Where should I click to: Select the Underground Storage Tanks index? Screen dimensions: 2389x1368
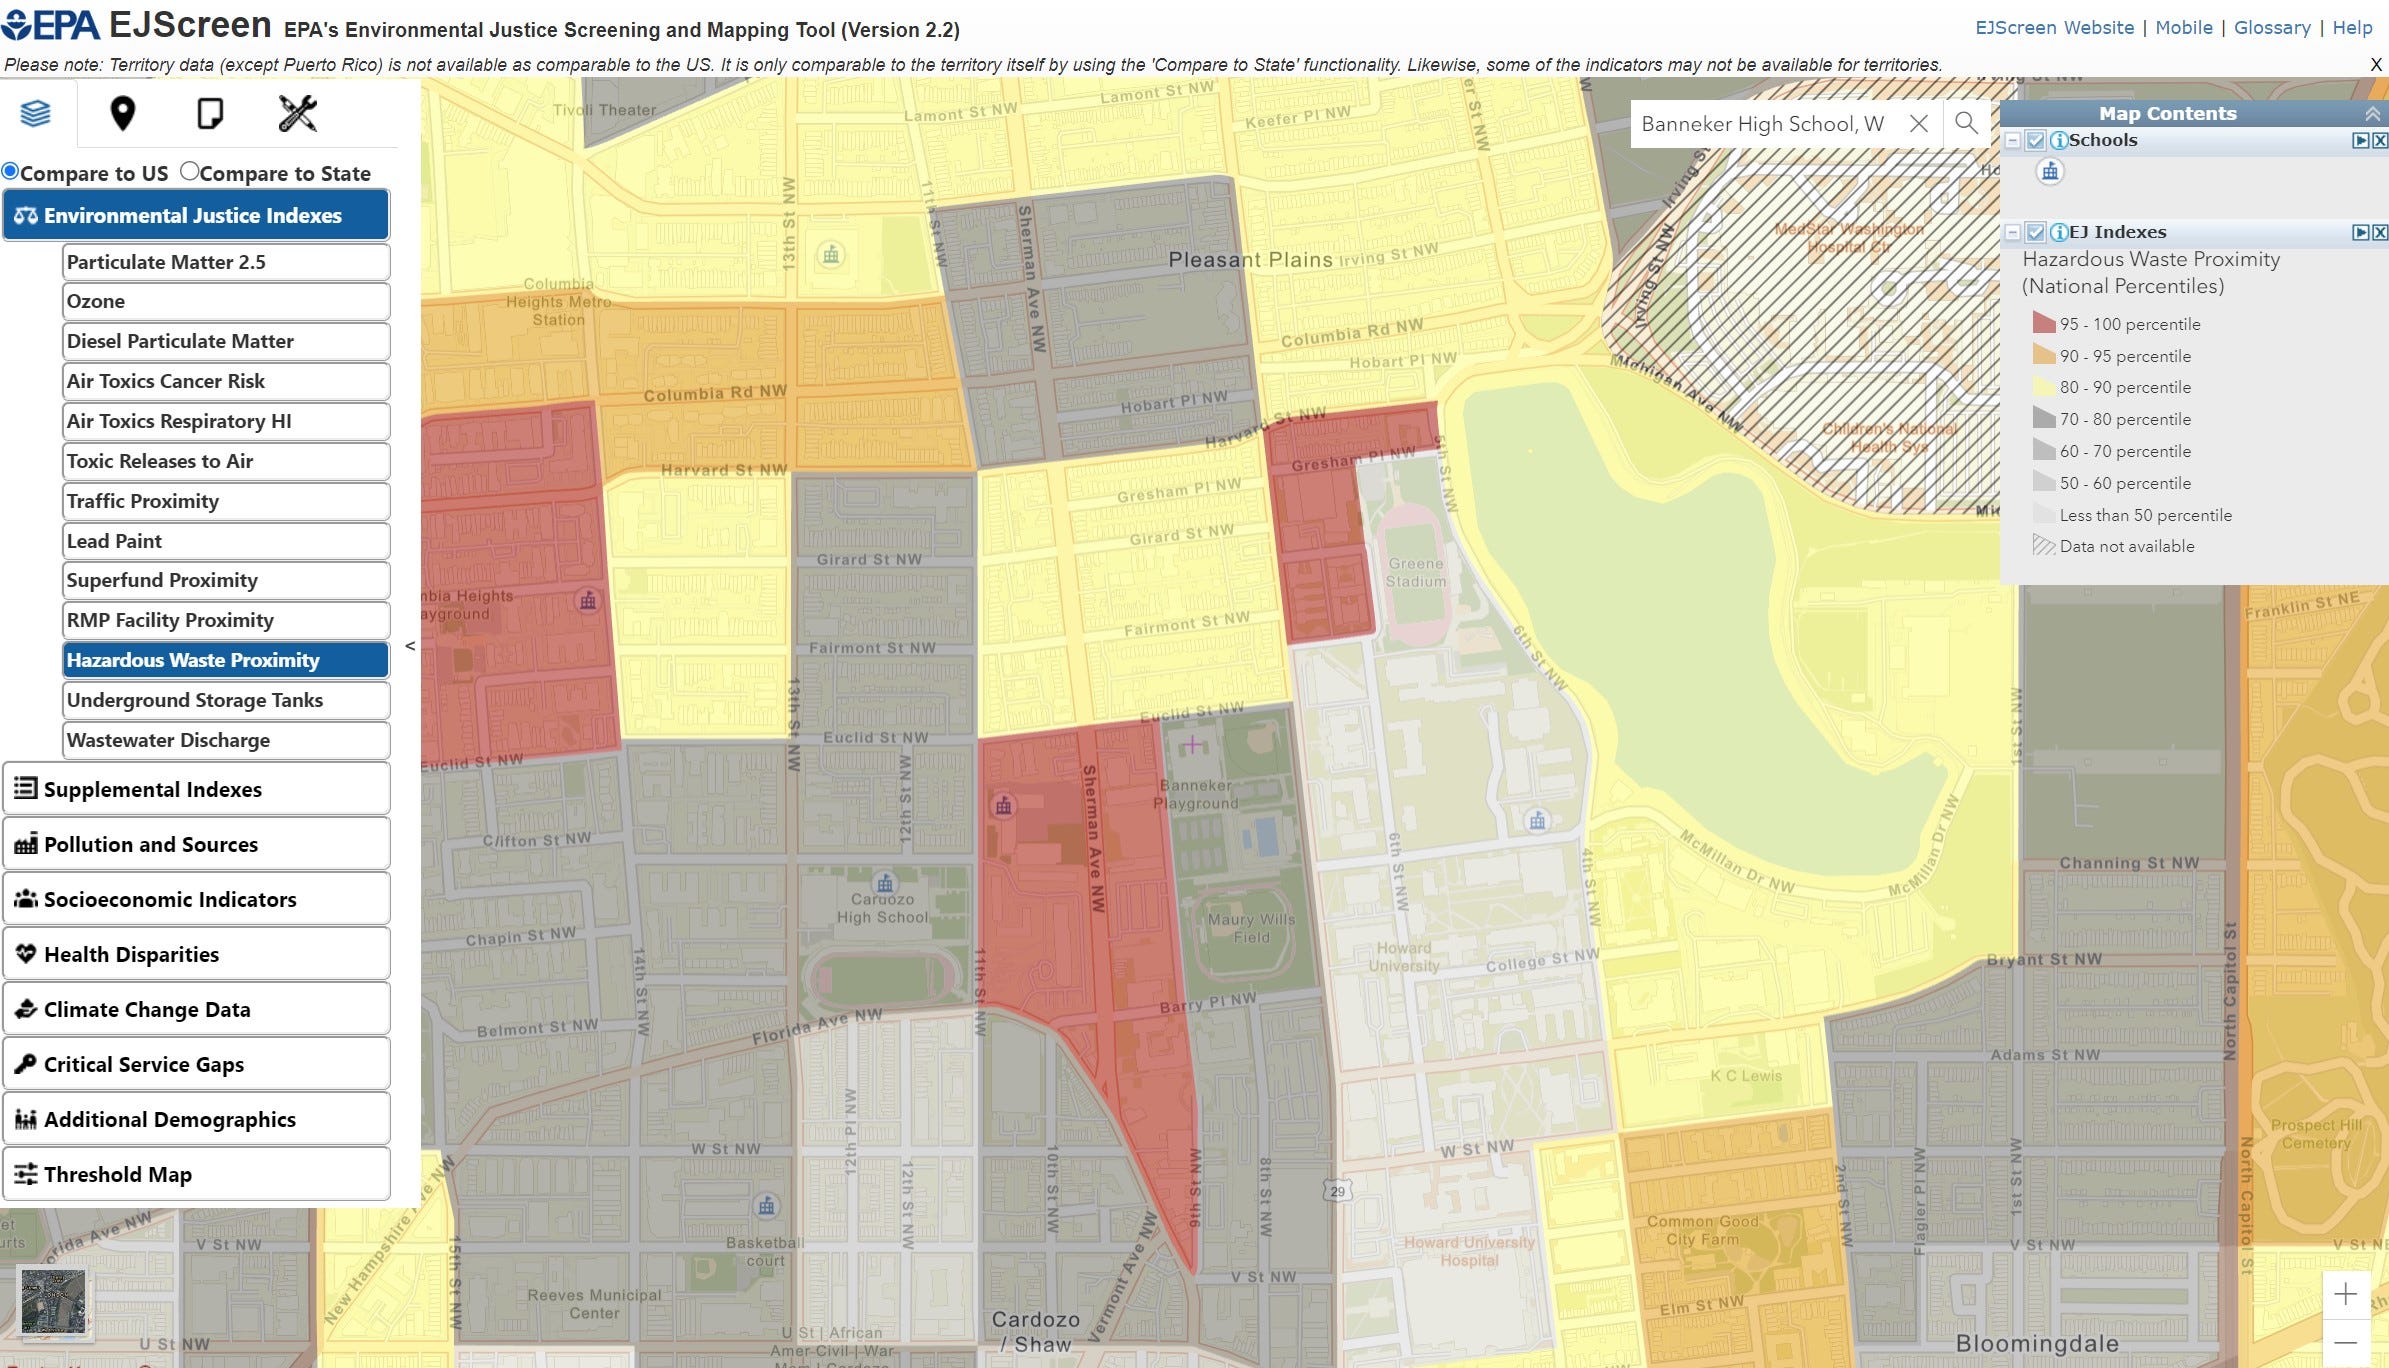226,700
